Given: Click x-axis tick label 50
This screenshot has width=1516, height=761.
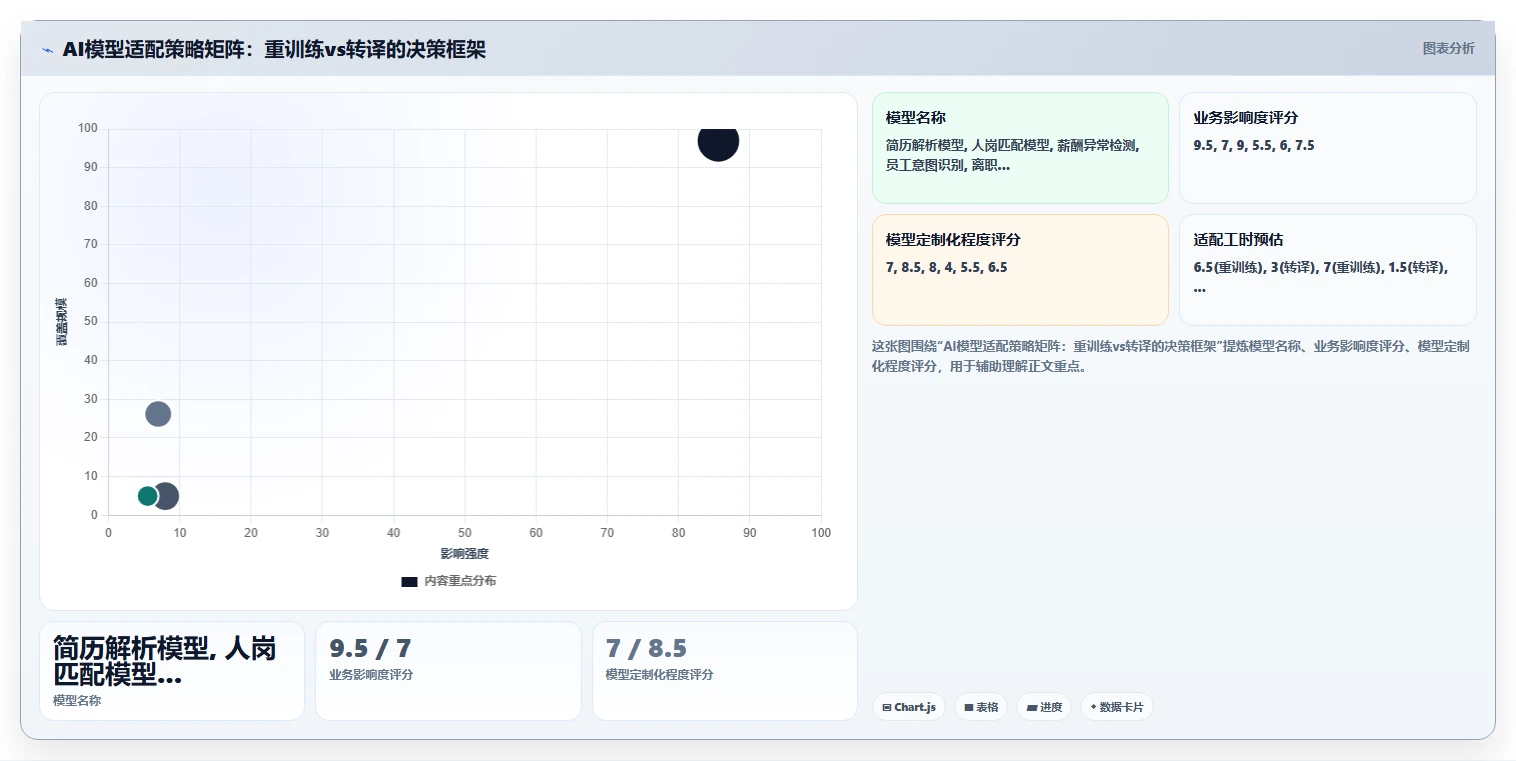Looking at the screenshot, I should [x=465, y=533].
